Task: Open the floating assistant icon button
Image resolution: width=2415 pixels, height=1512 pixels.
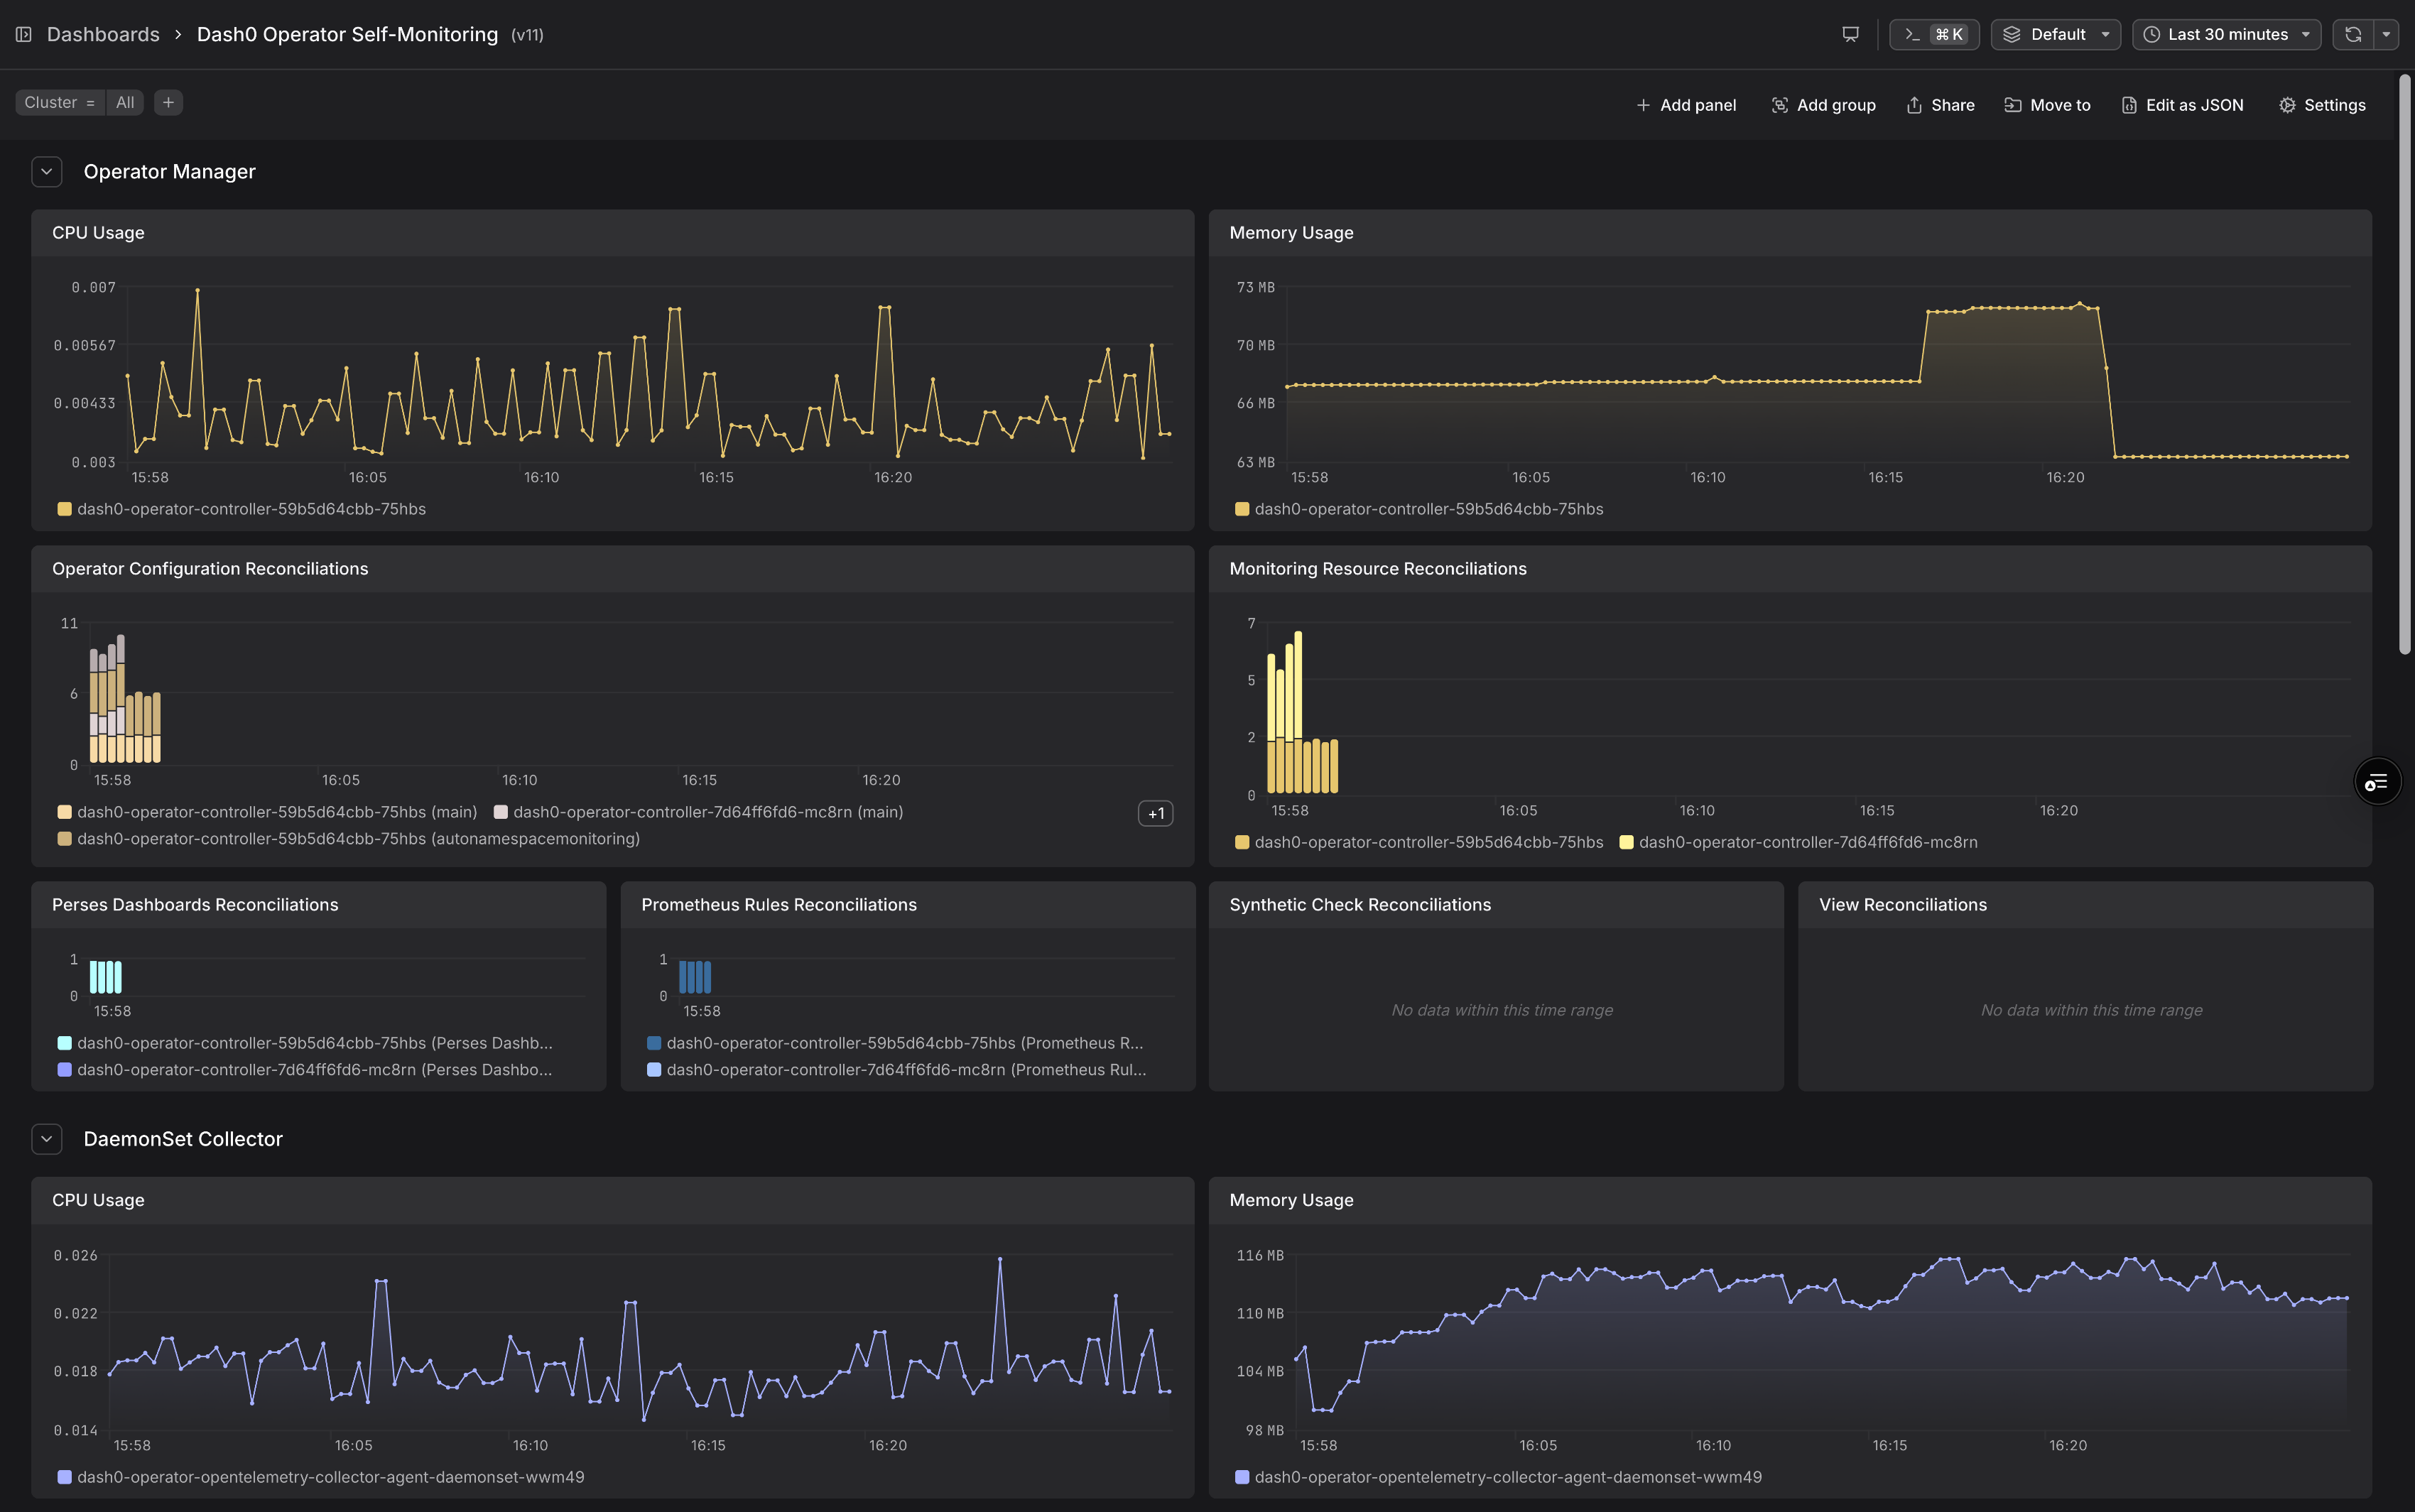Action: pos(2377,782)
